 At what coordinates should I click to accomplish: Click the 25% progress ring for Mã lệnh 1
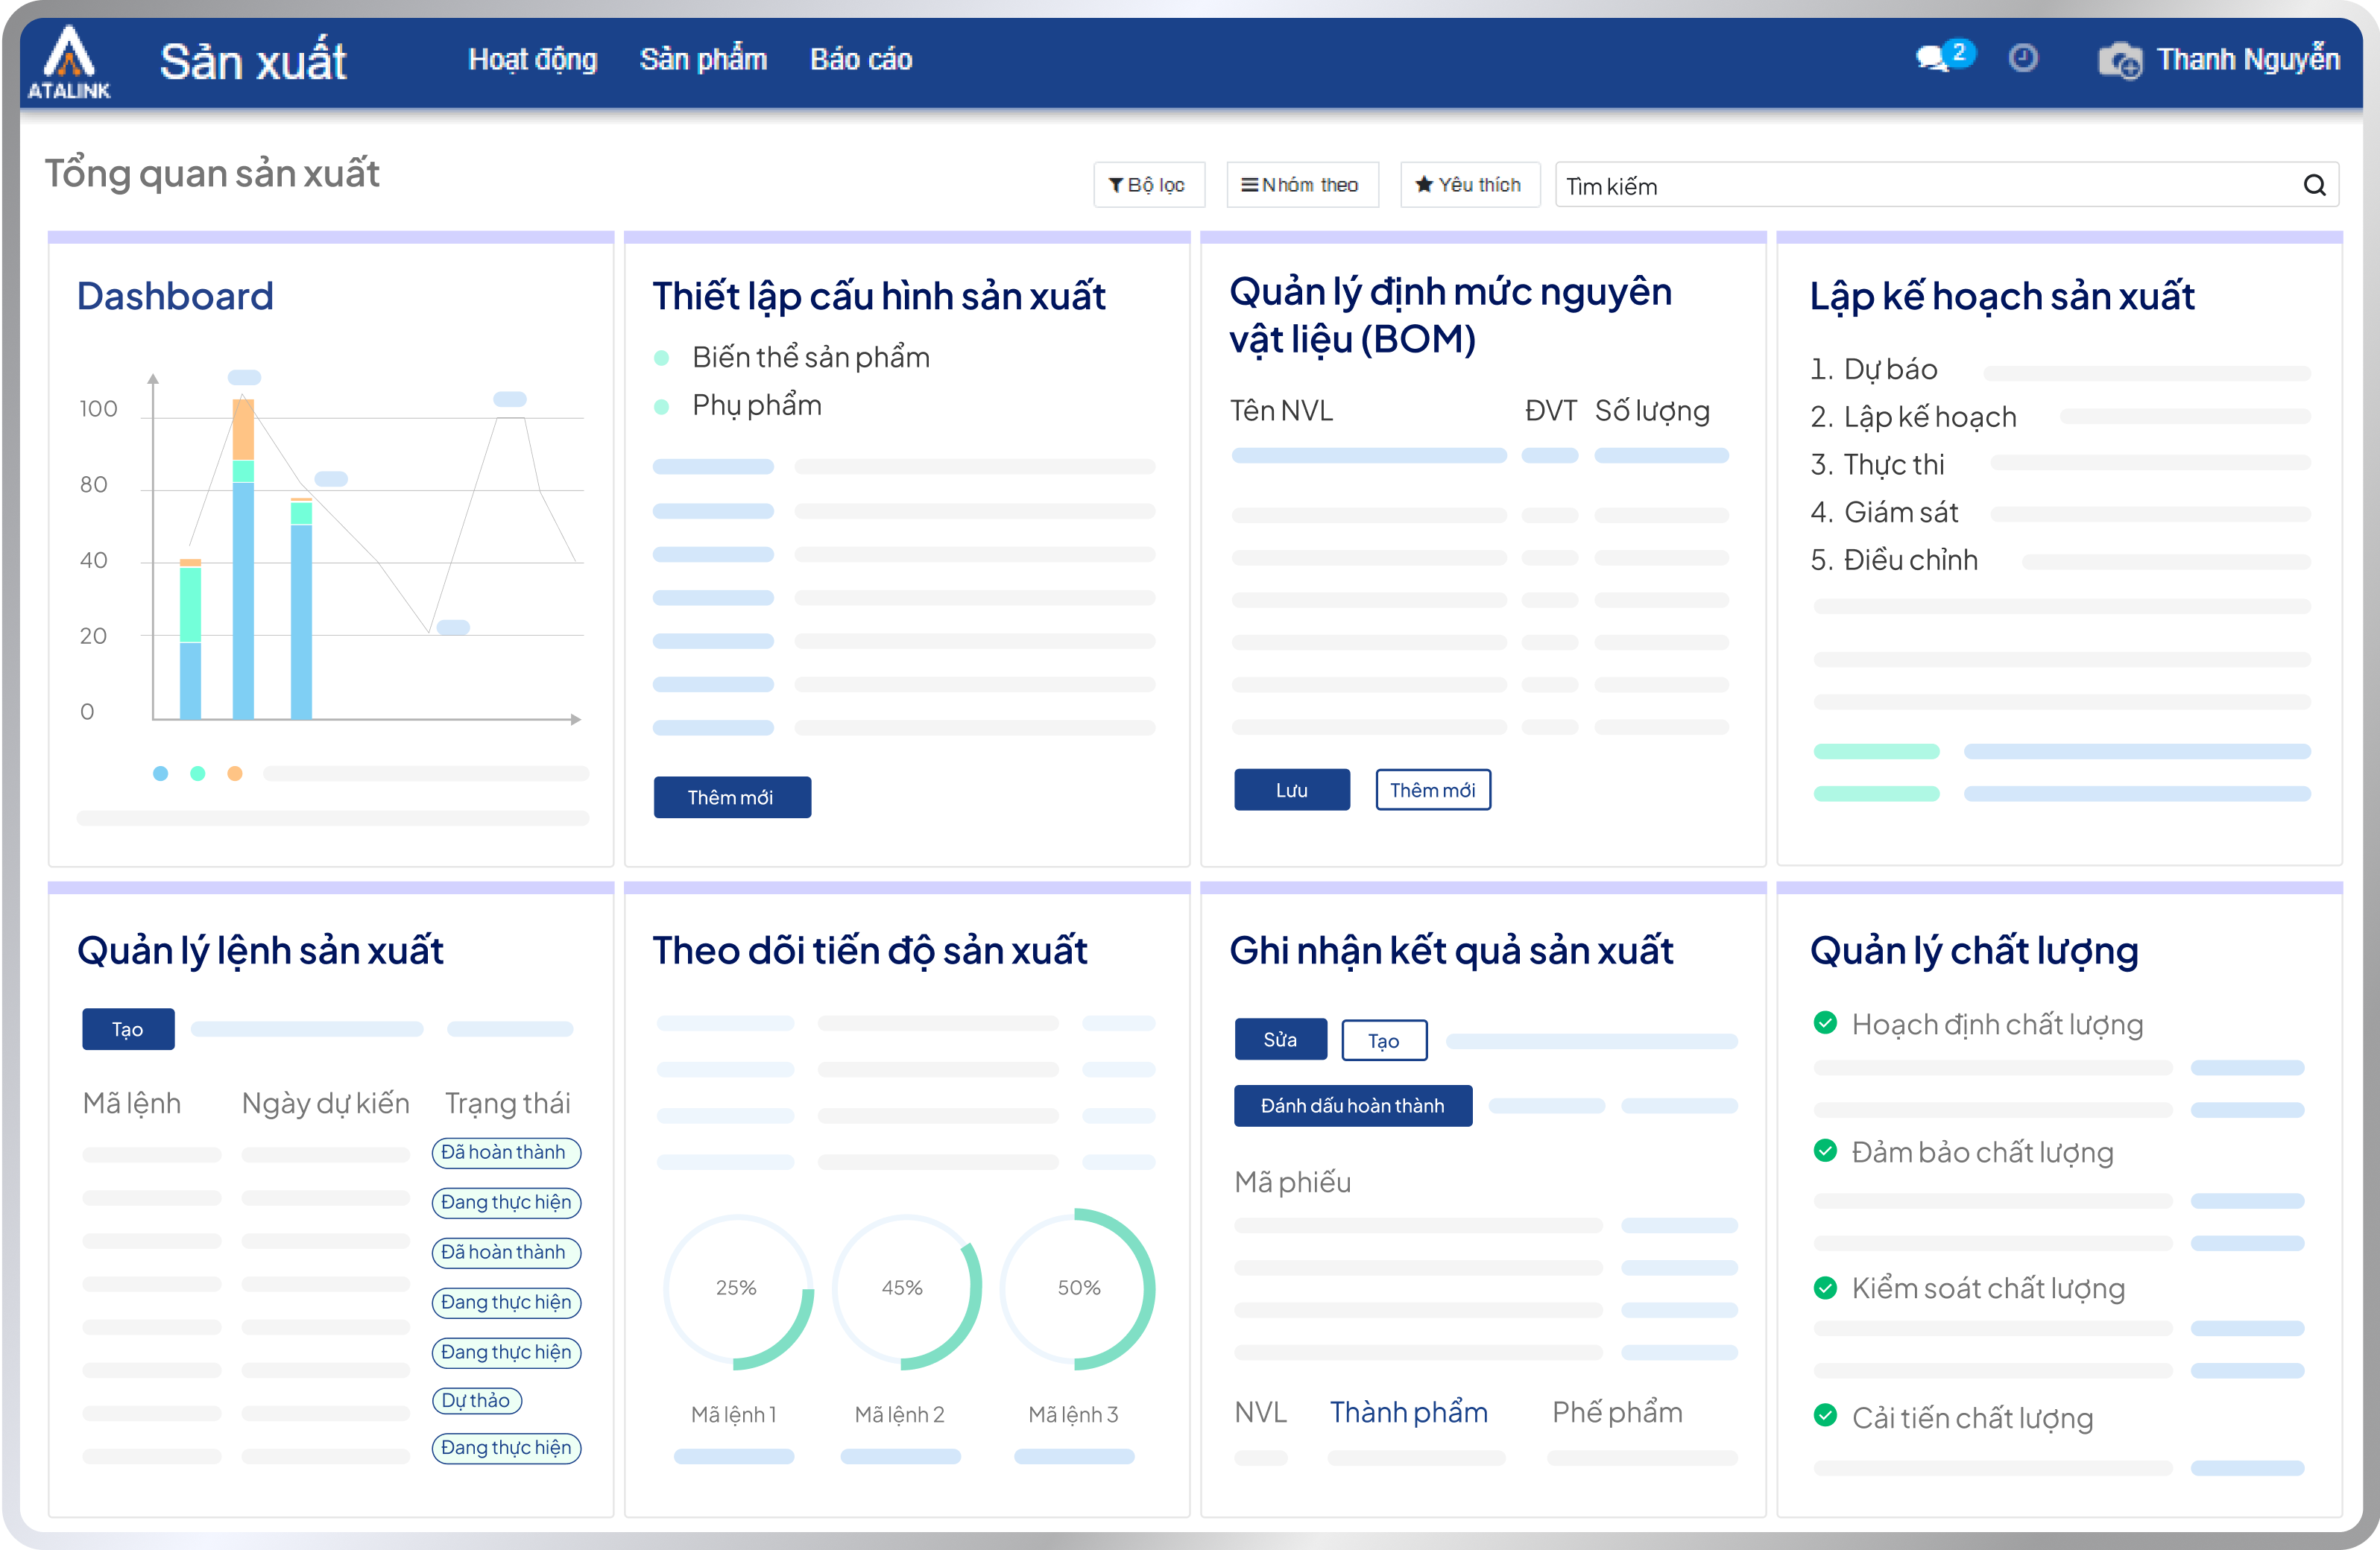pyautogui.click(x=738, y=1289)
